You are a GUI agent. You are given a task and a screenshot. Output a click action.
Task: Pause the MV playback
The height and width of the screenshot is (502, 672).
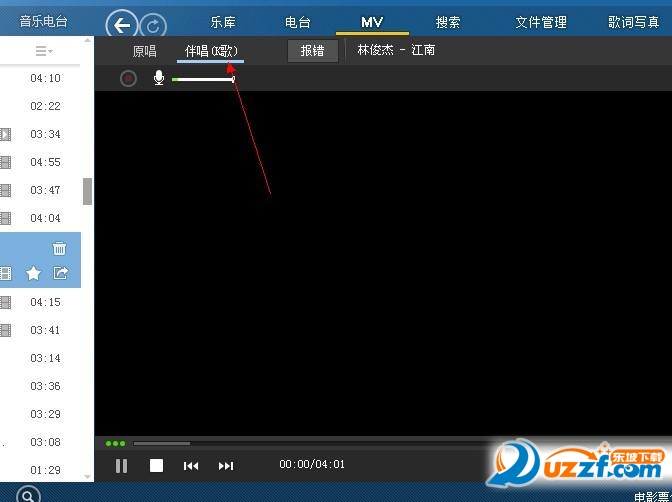pyautogui.click(x=122, y=466)
